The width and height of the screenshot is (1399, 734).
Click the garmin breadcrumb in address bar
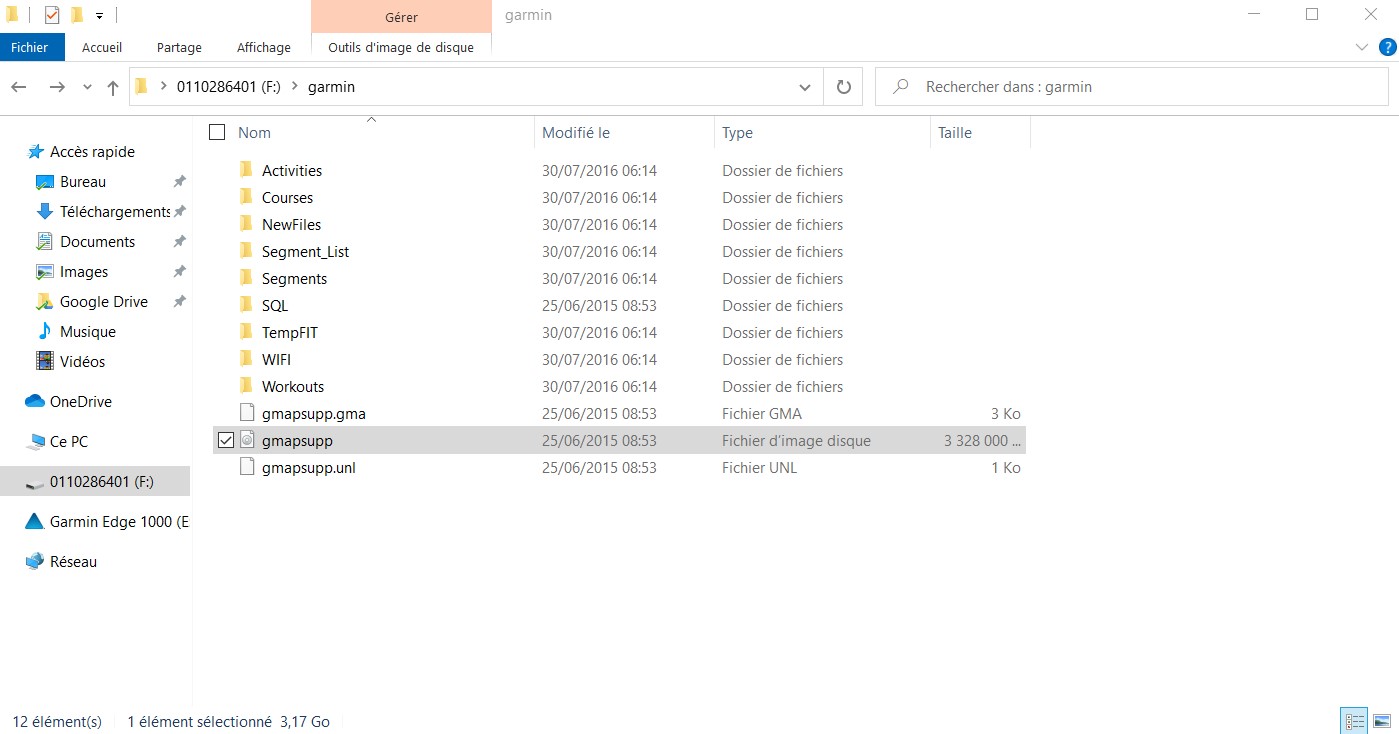[x=331, y=87]
